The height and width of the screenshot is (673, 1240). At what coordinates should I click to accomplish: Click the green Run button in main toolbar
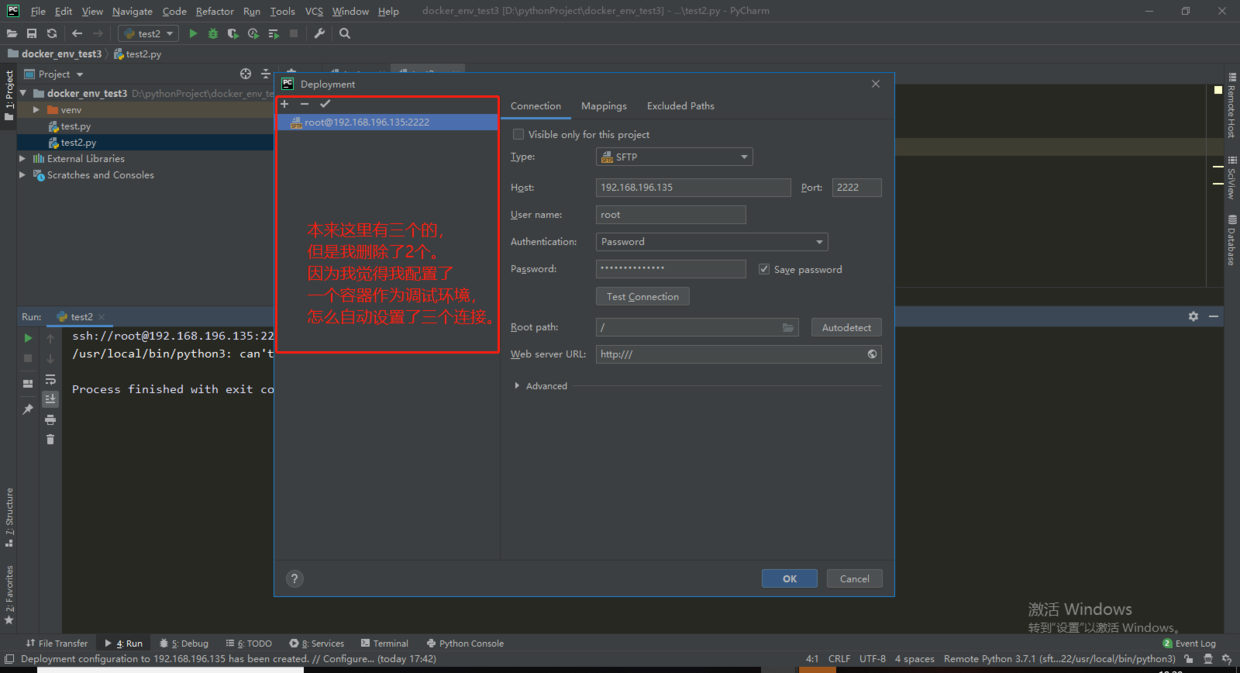(193, 33)
